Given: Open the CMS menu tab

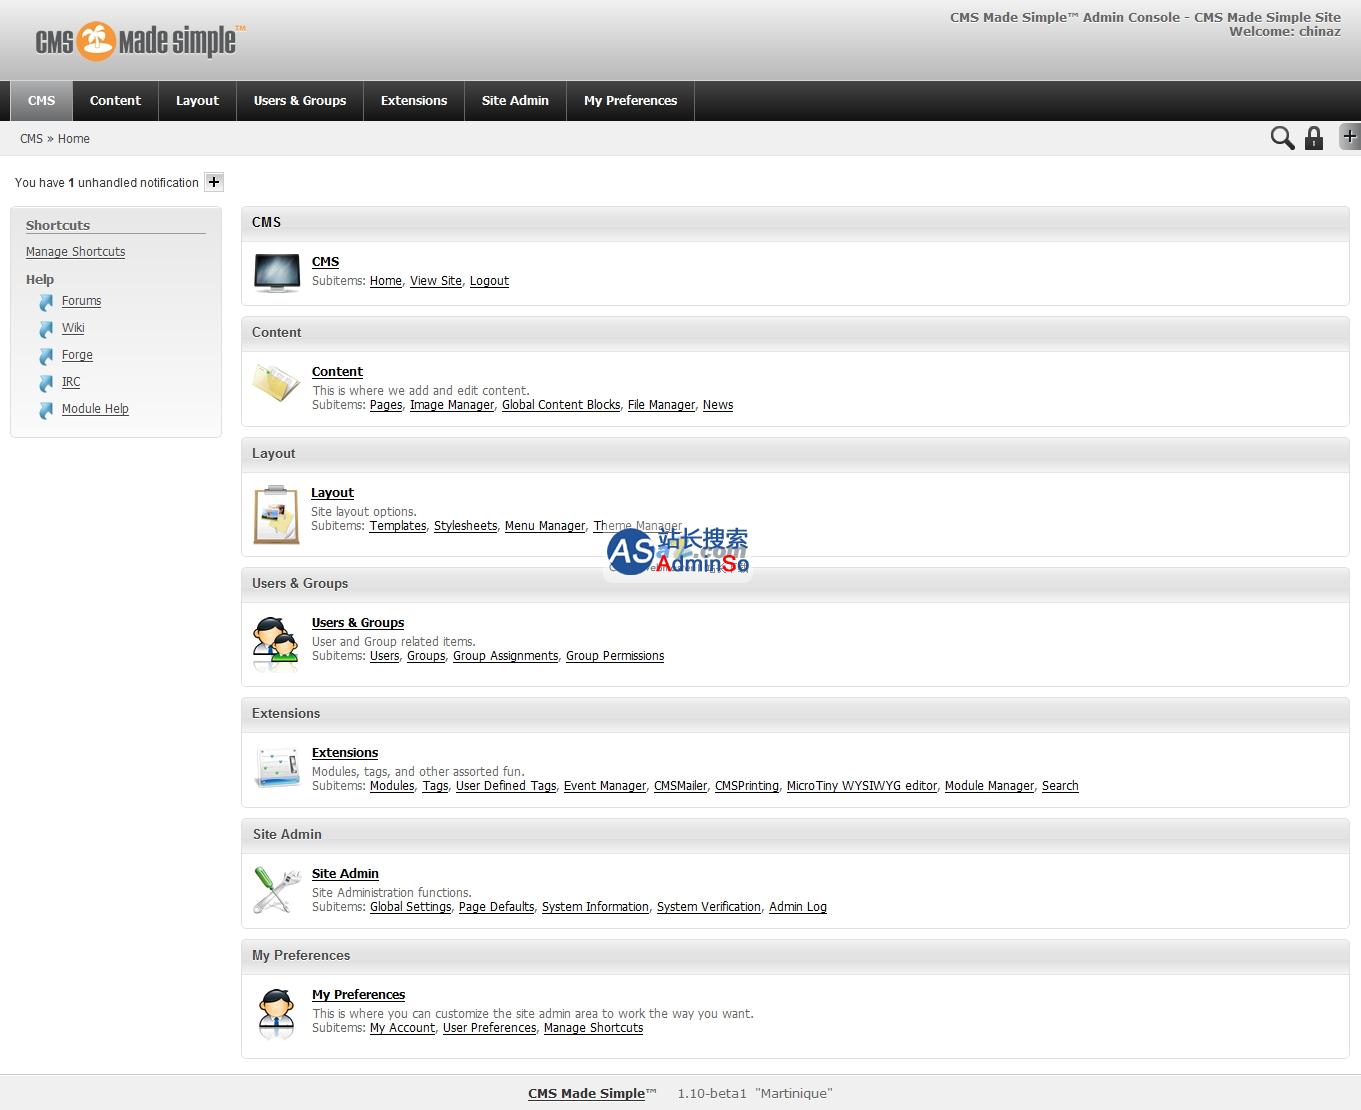Looking at the screenshot, I should tap(41, 101).
